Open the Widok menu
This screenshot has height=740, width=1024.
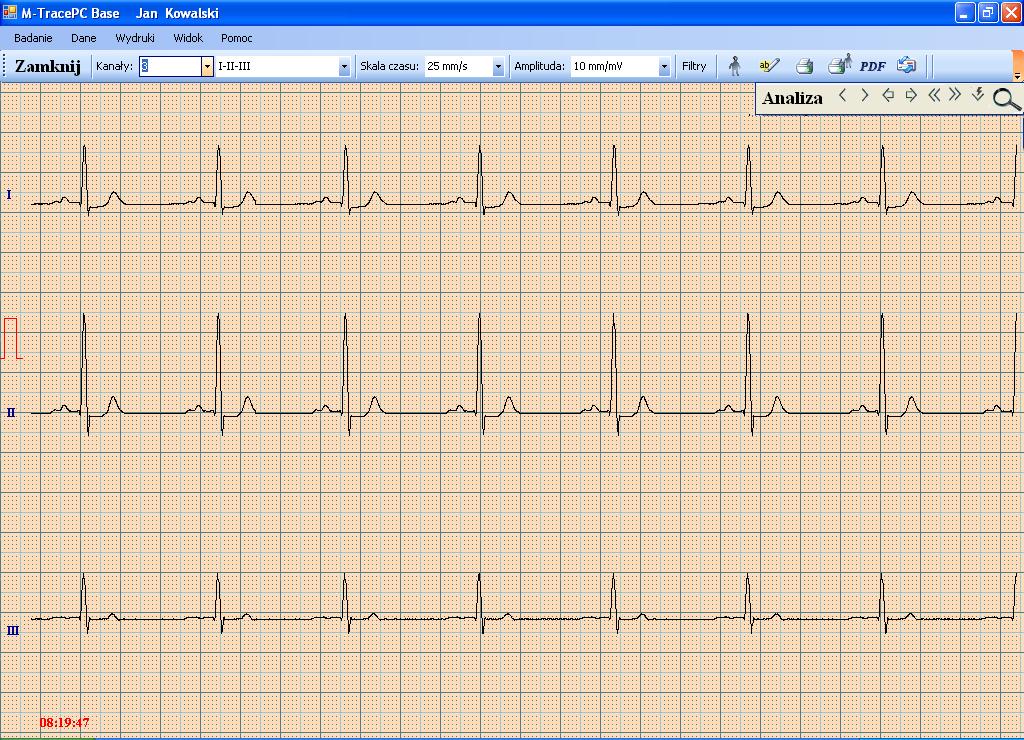[188, 38]
